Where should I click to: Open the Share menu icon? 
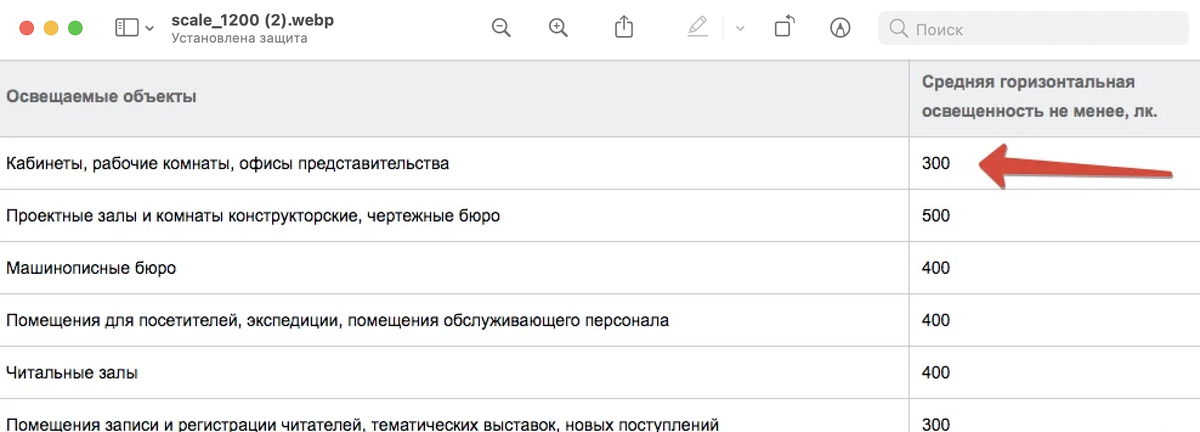[x=624, y=27]
